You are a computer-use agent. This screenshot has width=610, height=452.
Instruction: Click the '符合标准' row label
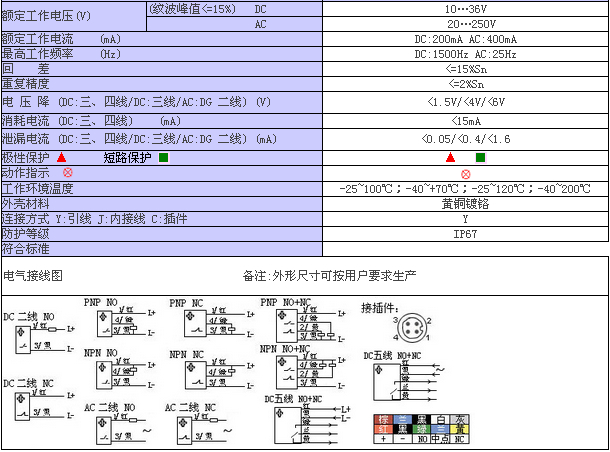tap(26, 249)
